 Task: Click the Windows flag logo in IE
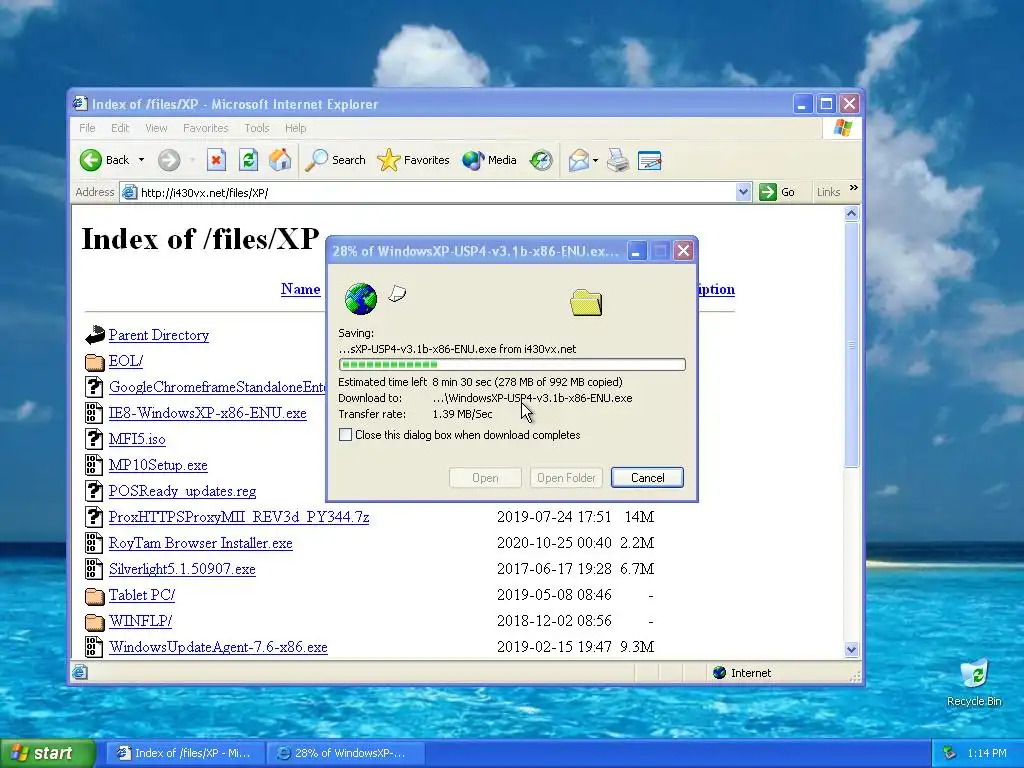click(842, 128)
